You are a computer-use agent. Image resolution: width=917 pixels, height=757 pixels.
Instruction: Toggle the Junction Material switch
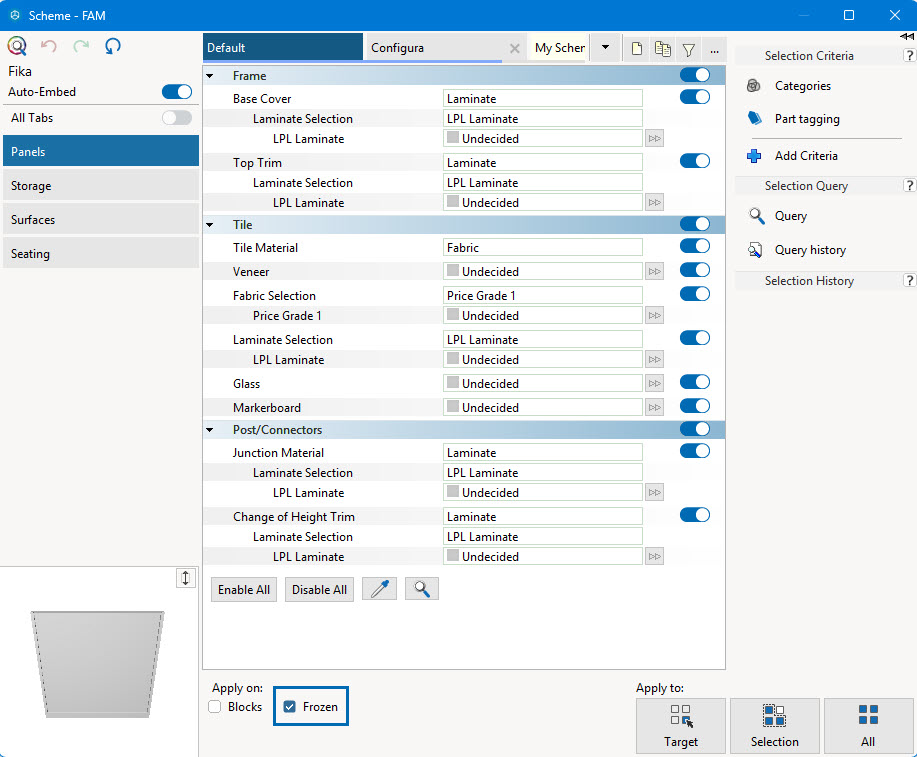click(x=695, y=451)
